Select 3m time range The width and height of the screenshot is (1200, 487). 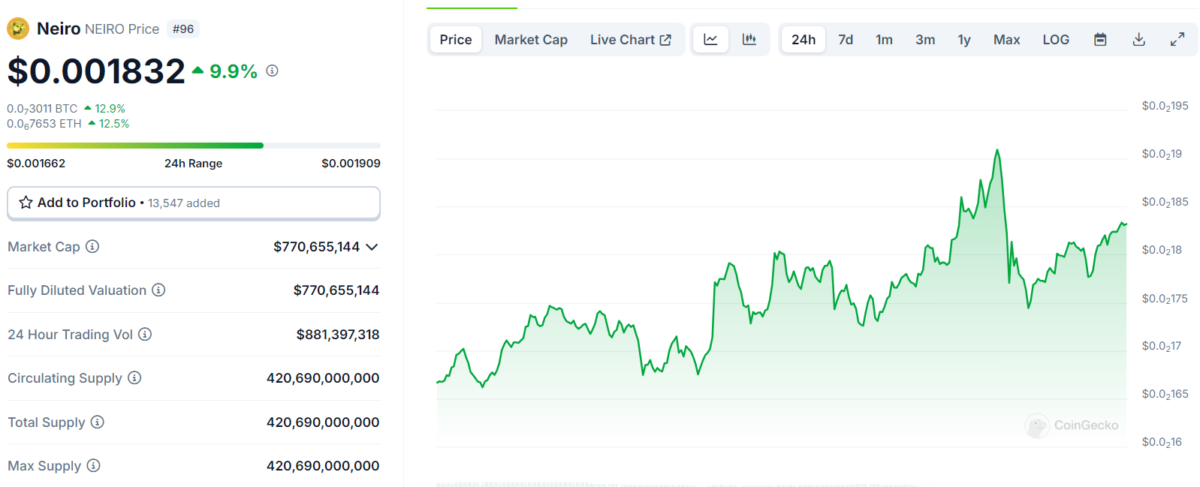click(925, 40)
